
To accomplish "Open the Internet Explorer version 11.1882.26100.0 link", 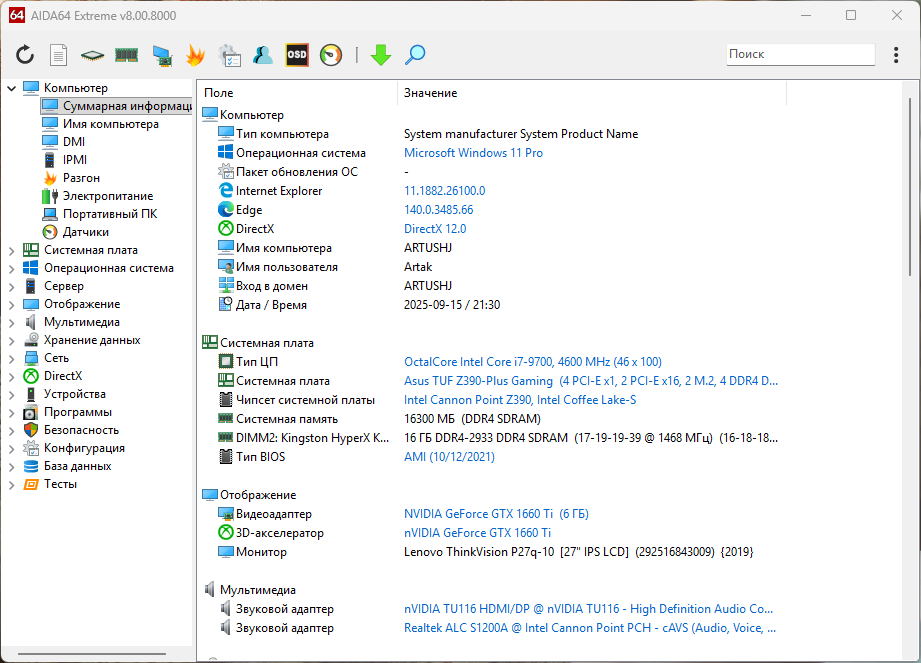I will pyautogui.click(x=445, y=191).
